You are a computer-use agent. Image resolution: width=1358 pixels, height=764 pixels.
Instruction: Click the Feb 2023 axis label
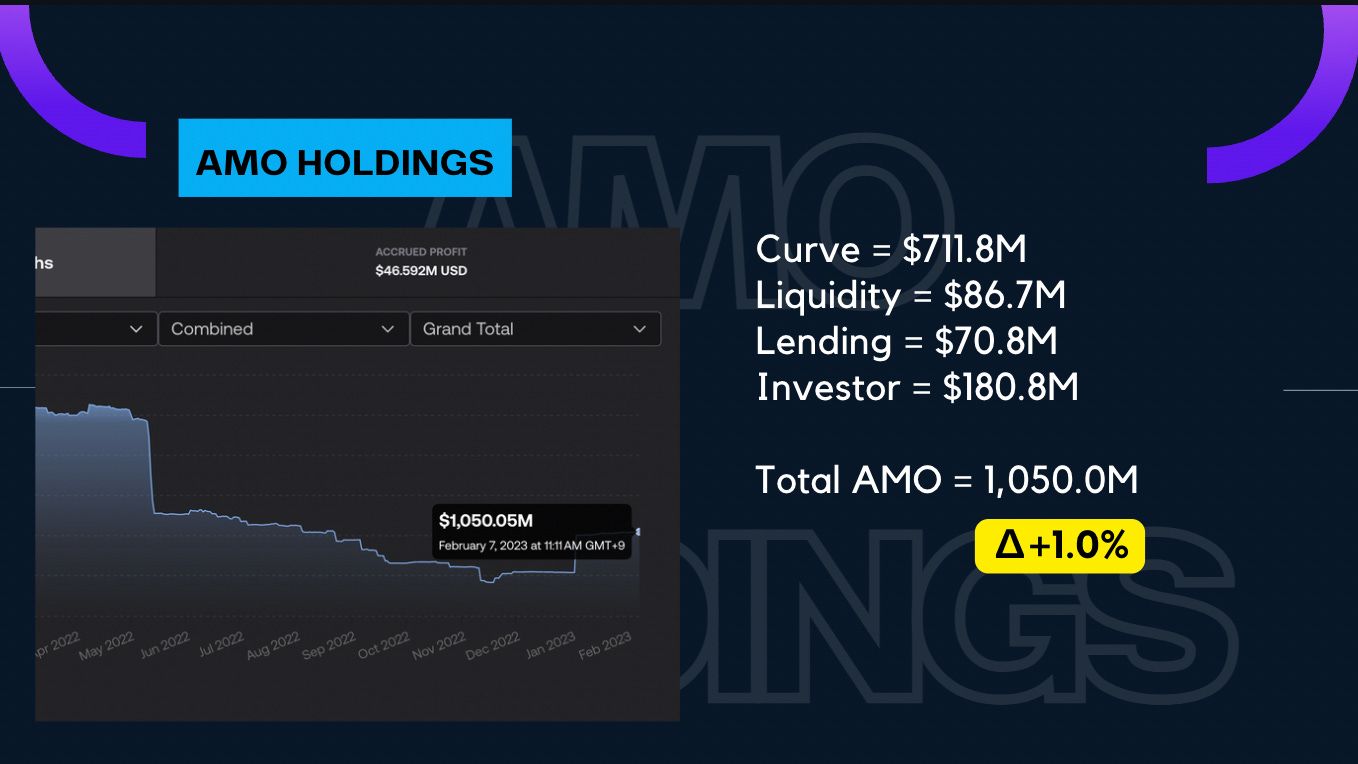click(605, 646)
